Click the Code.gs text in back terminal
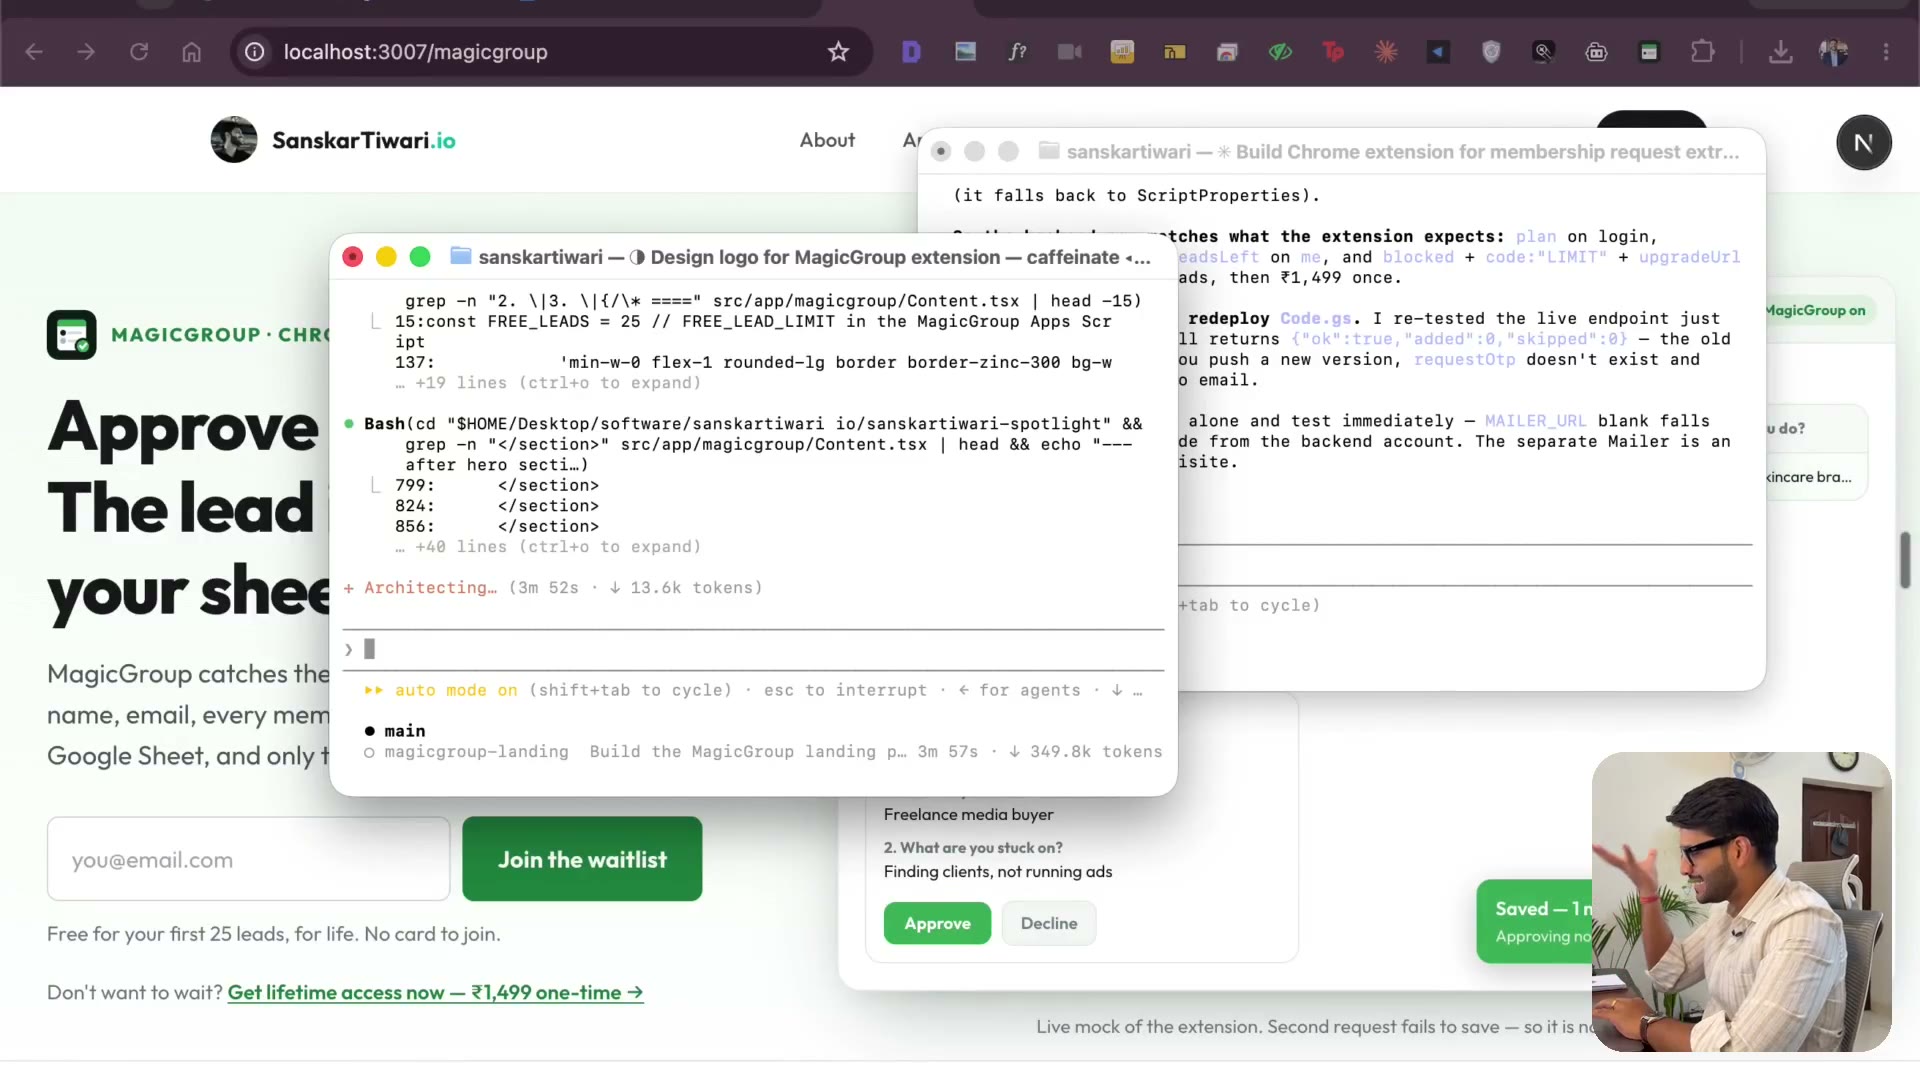 tap(1315, 318)
